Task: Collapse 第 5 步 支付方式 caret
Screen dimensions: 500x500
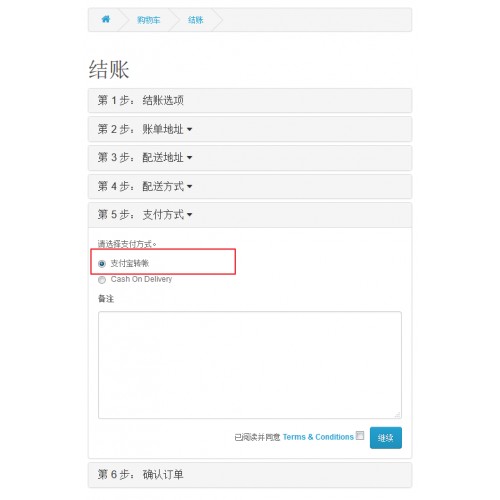Action: [189, 215]
